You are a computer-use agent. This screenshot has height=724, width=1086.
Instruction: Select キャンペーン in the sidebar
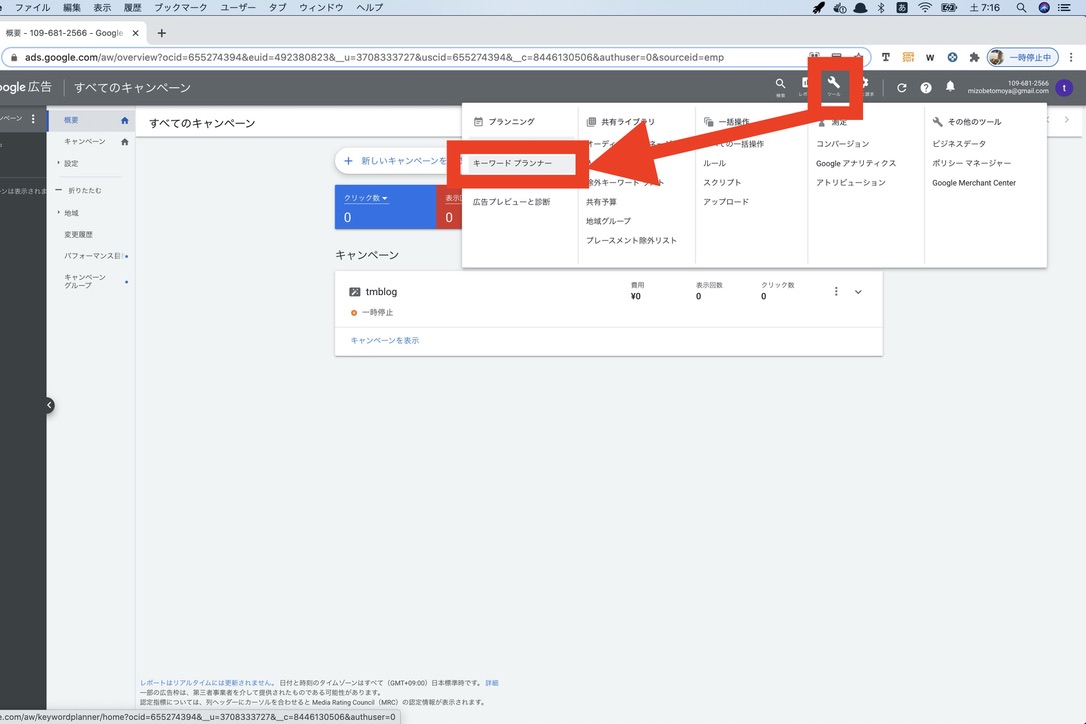(x=84, y=141)
